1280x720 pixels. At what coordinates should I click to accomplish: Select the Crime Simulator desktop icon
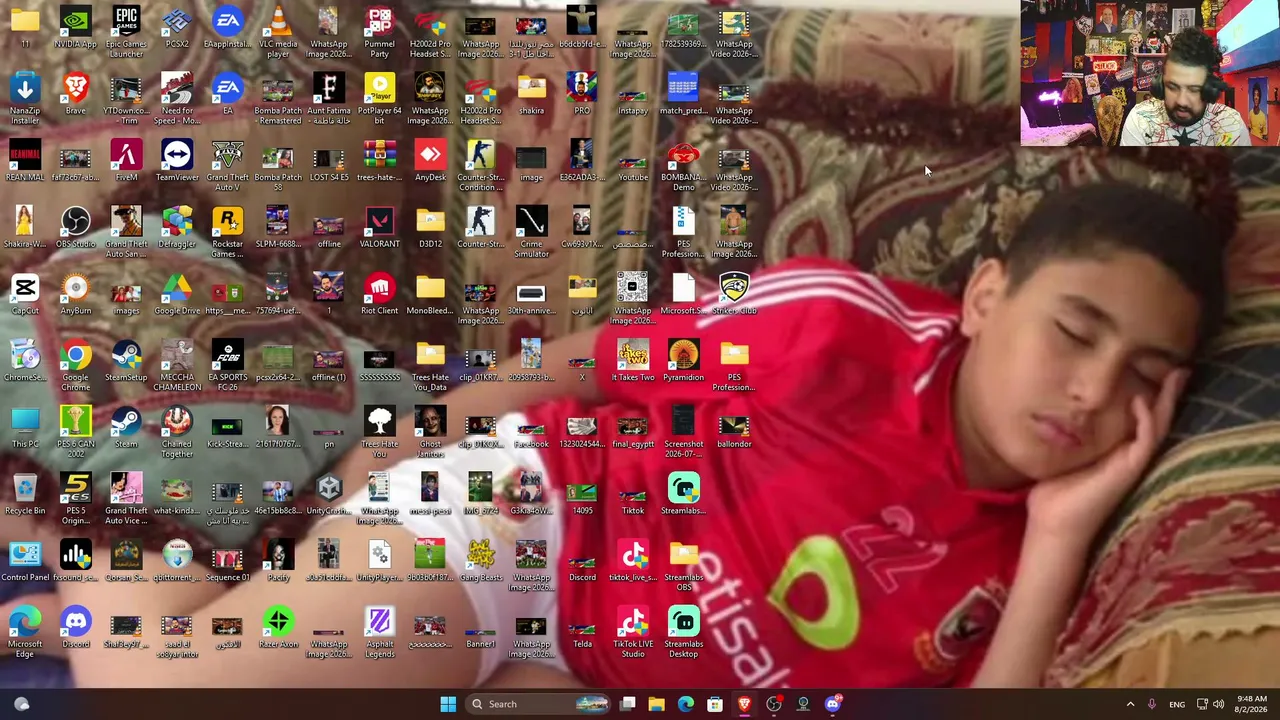[x=531, y=233]
